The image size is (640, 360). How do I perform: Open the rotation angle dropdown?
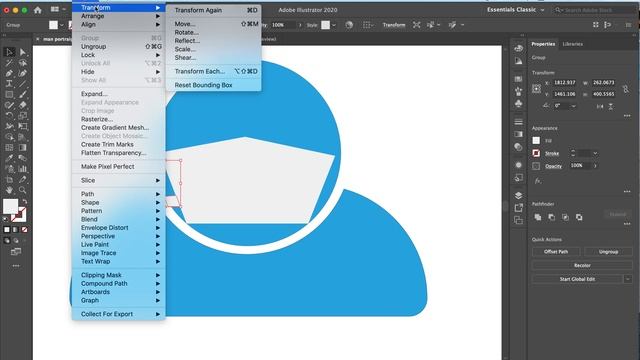click(573, 106)
